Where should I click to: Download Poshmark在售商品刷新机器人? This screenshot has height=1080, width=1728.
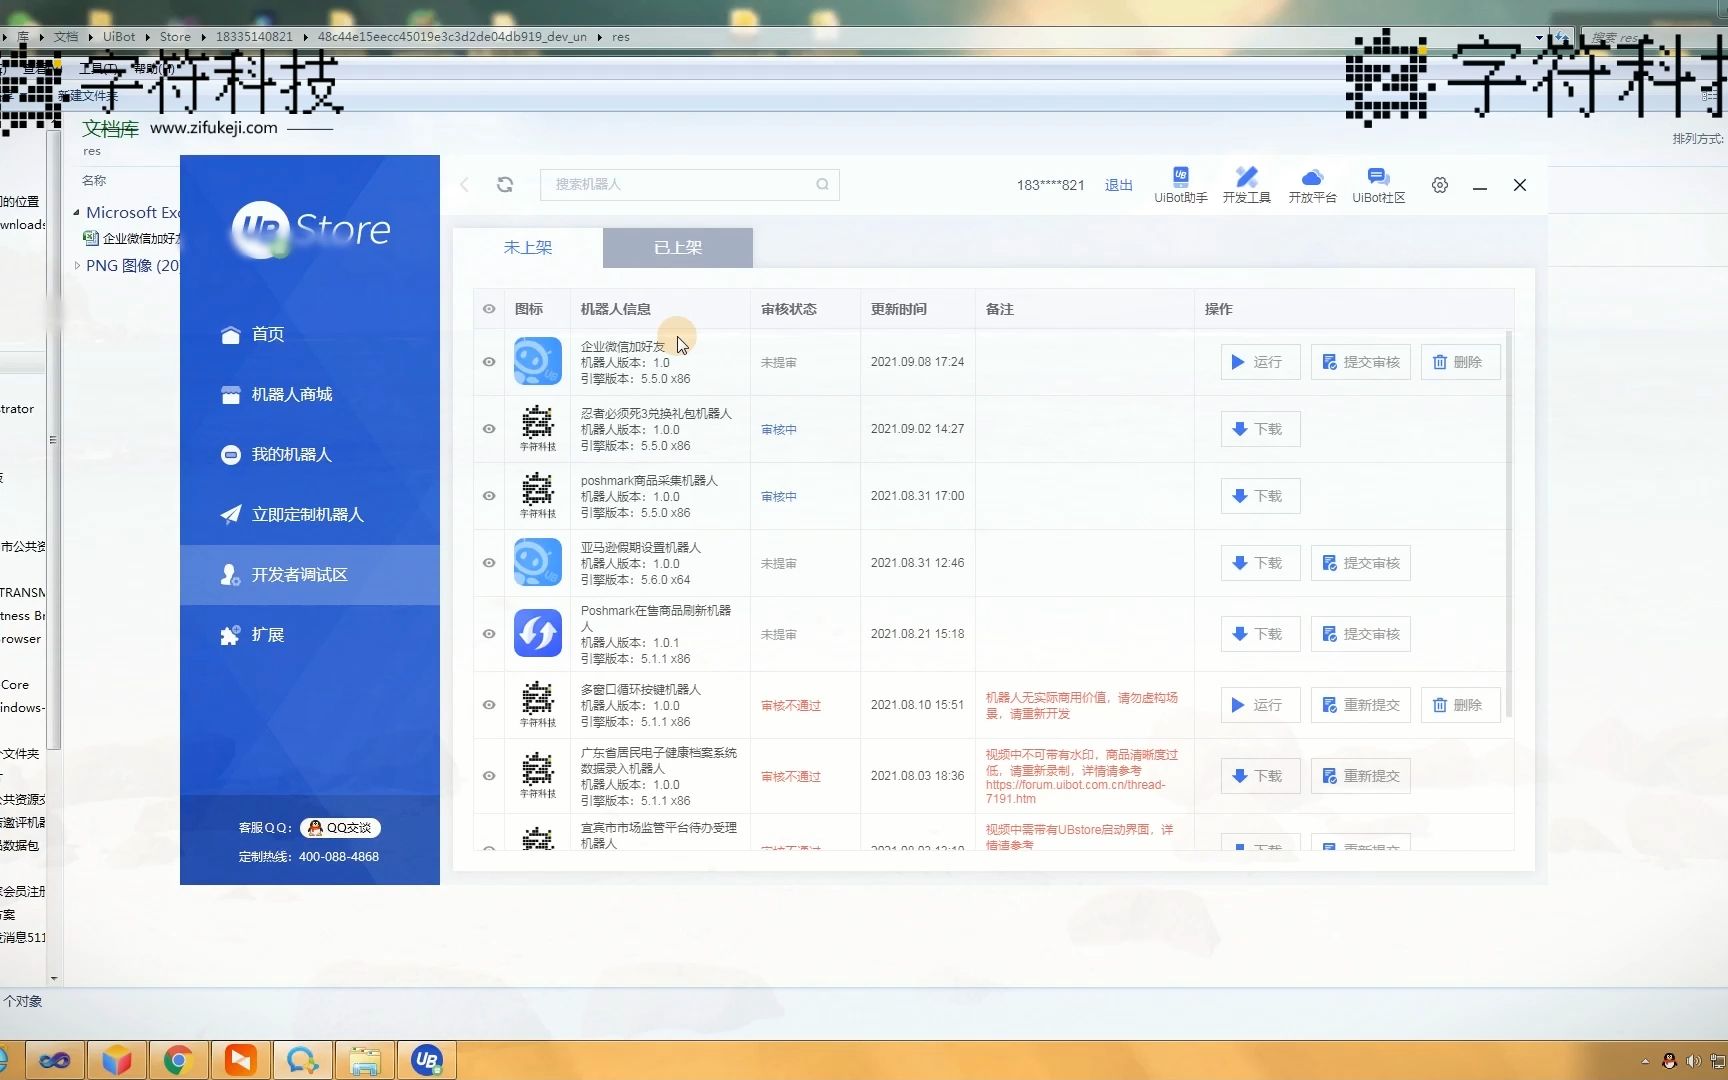click(x=1260, y=634)
